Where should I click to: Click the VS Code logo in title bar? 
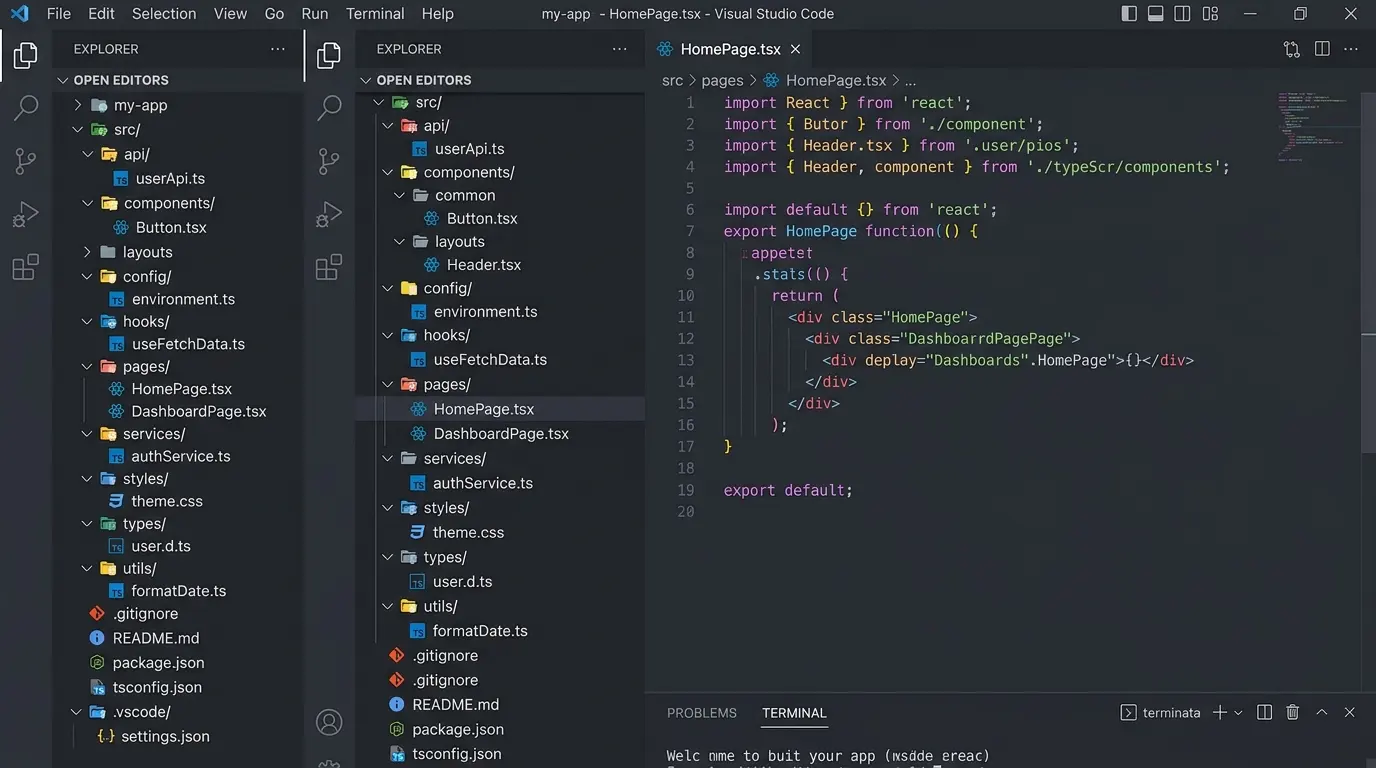(x=19, y=14)
